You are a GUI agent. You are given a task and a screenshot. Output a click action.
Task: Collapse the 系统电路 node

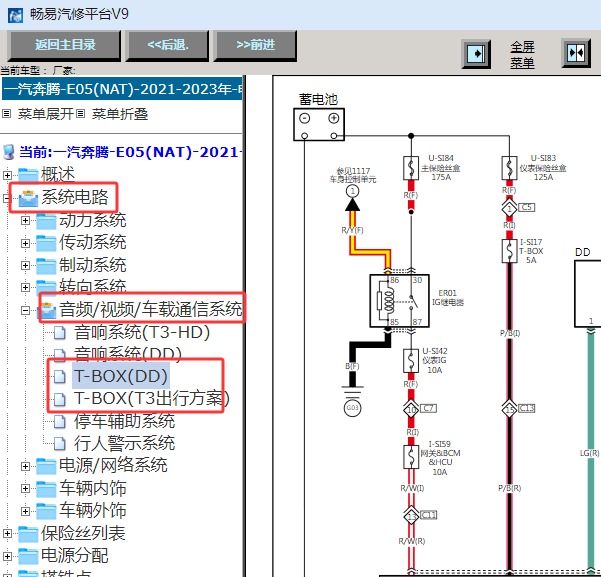[6, 198]
